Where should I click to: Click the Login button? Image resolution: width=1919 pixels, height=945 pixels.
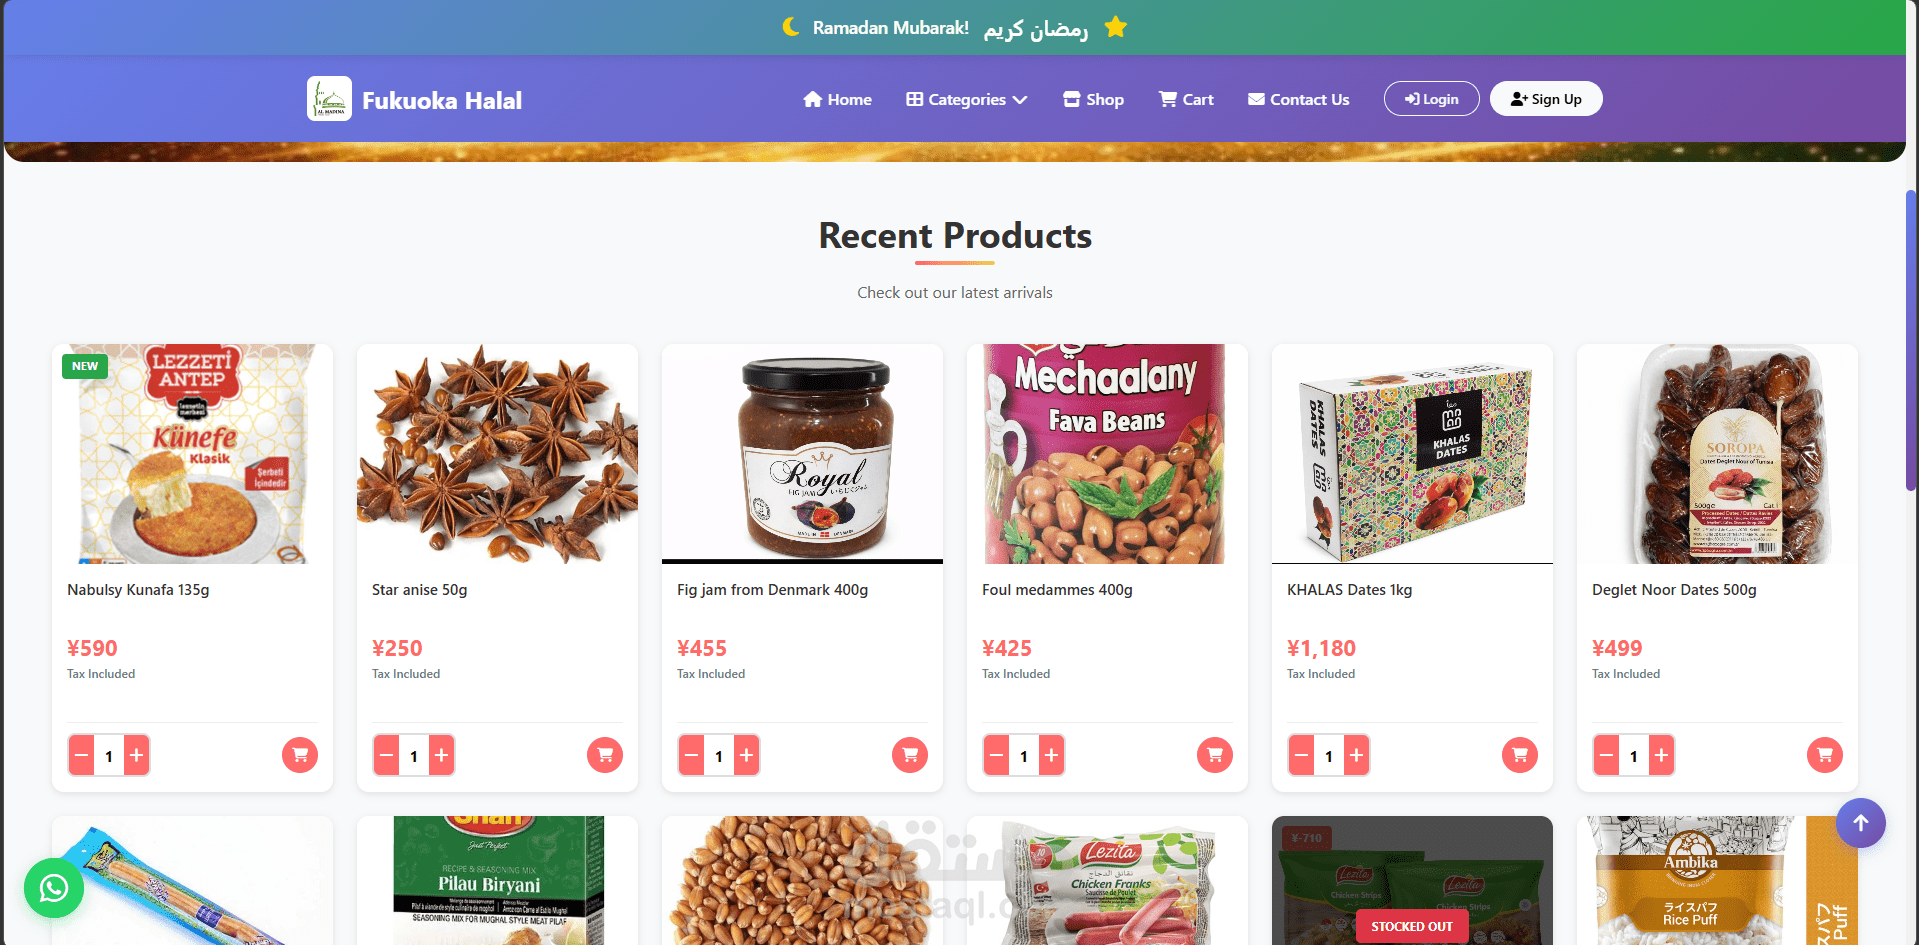click(1431, 99)
